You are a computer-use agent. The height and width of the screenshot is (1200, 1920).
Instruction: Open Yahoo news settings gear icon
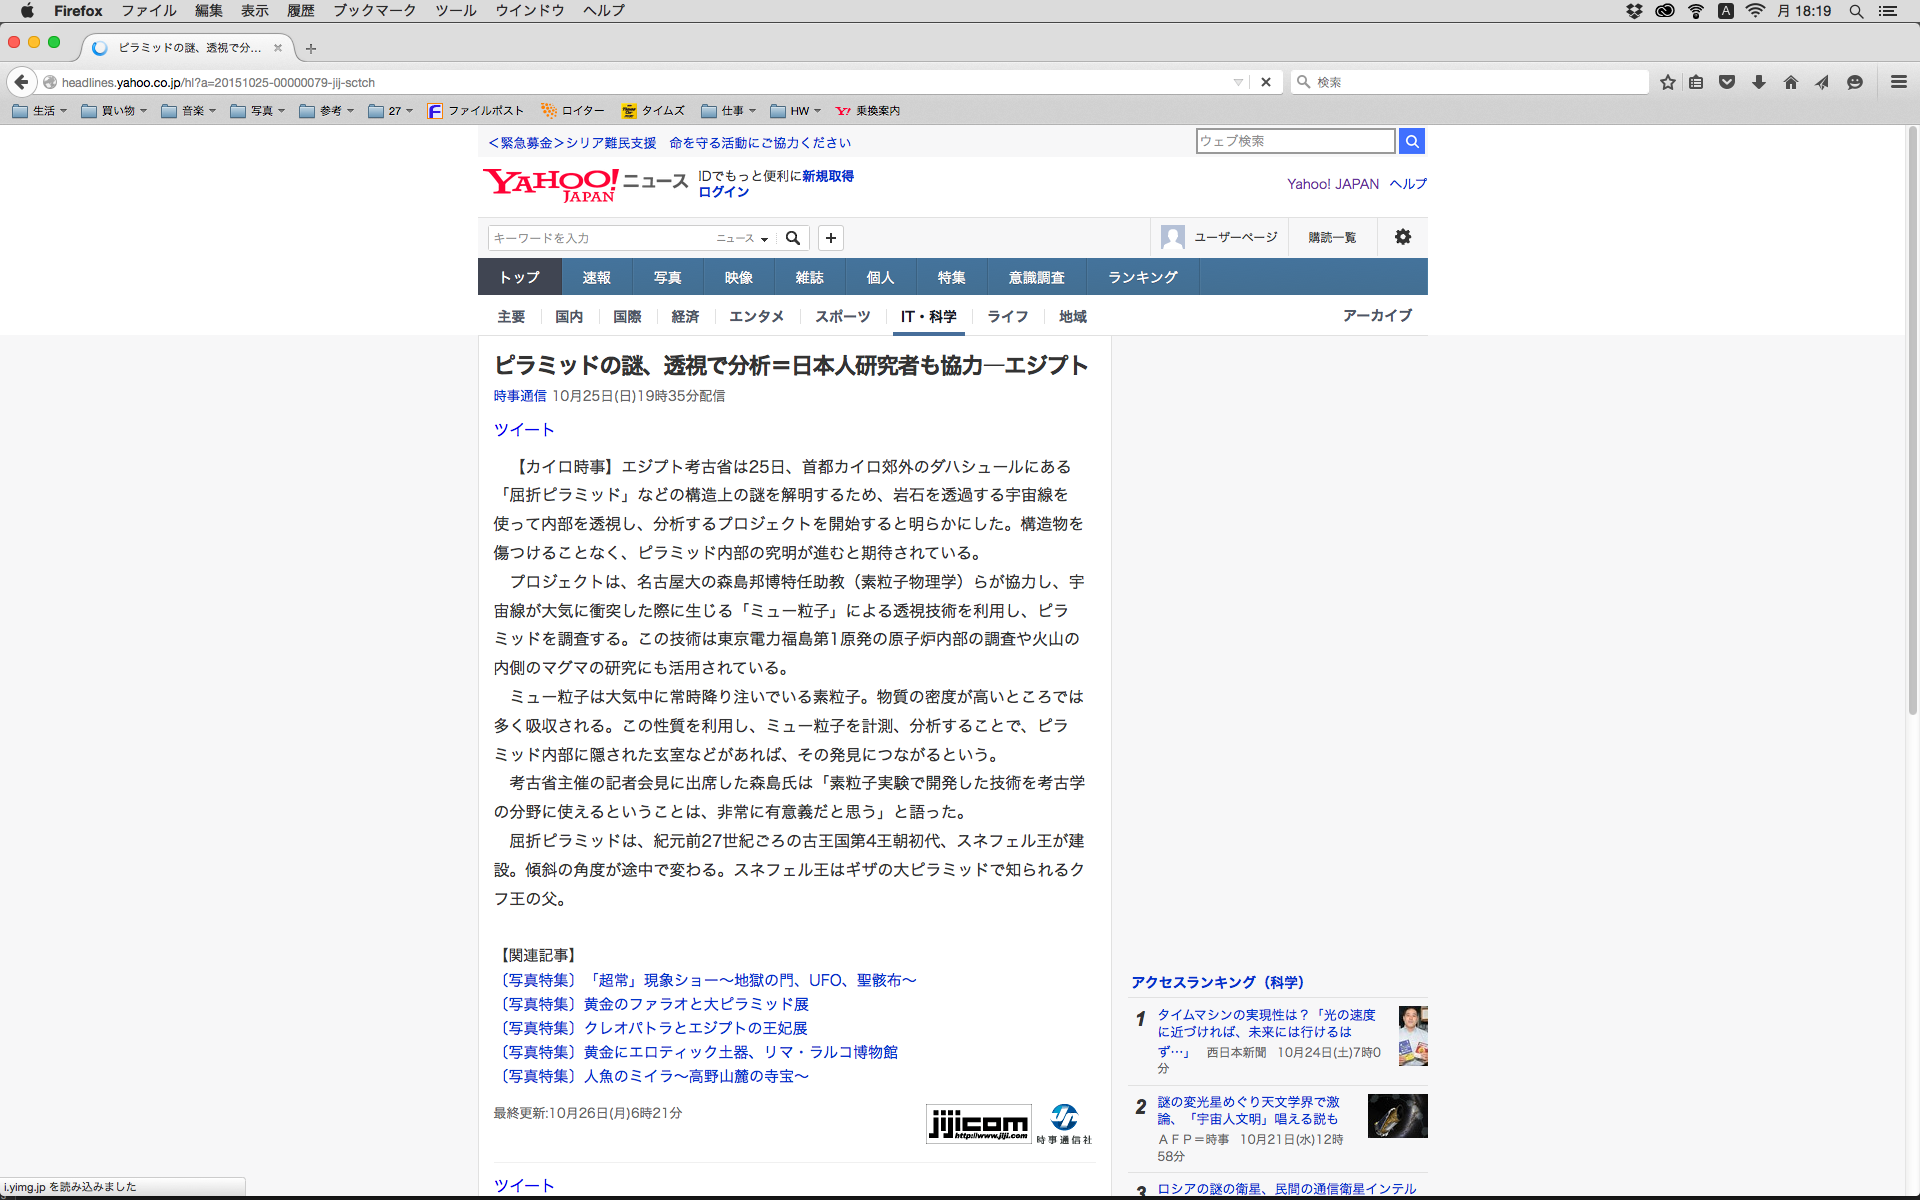click(x=1402, y=237)
